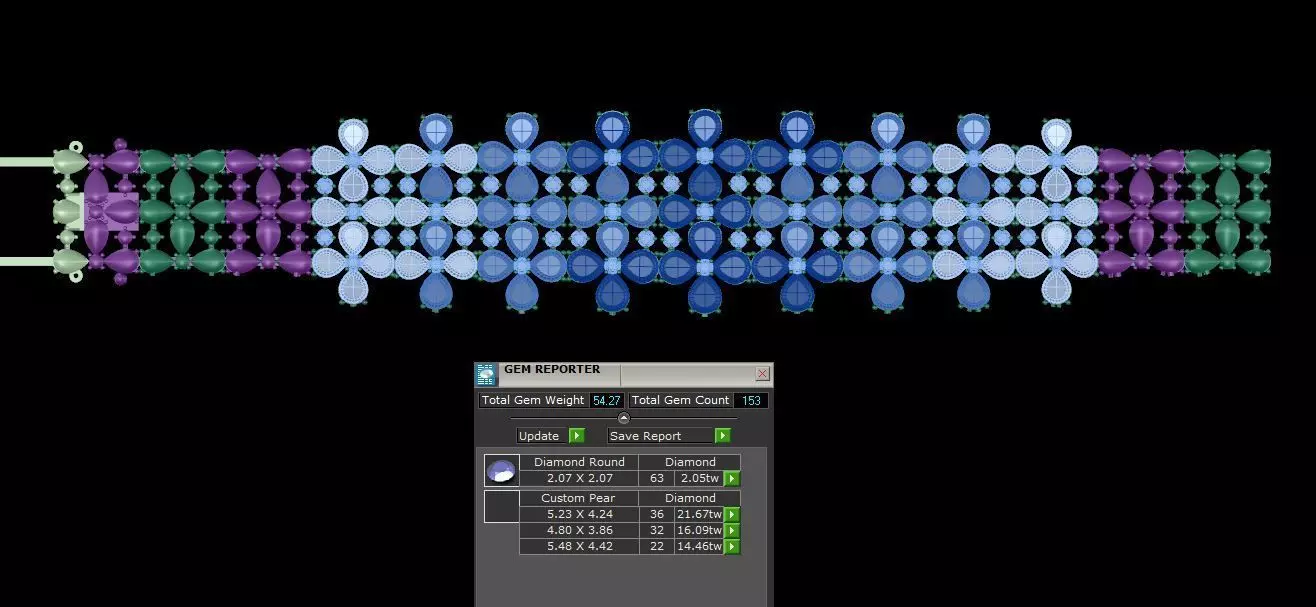
Task: Select the Diamond Round gem thumbnail
Action: 501,470
